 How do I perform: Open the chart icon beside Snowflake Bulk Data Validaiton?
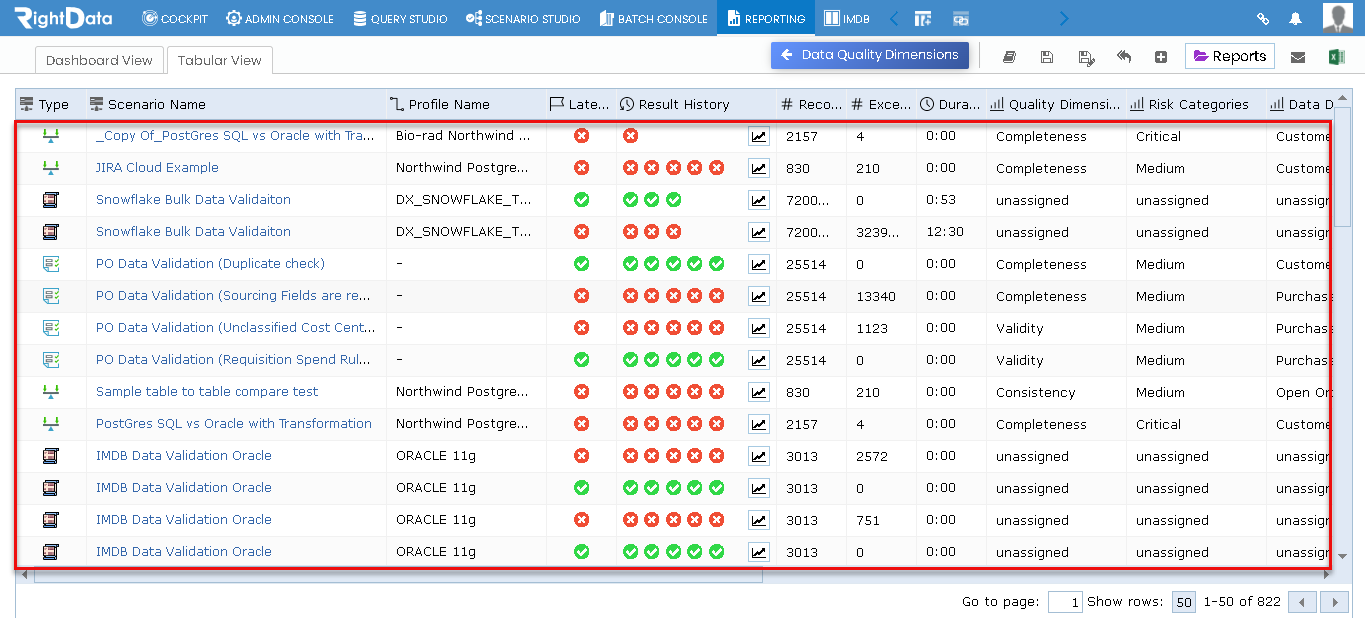pyautogui.click(x=758, y=199)
